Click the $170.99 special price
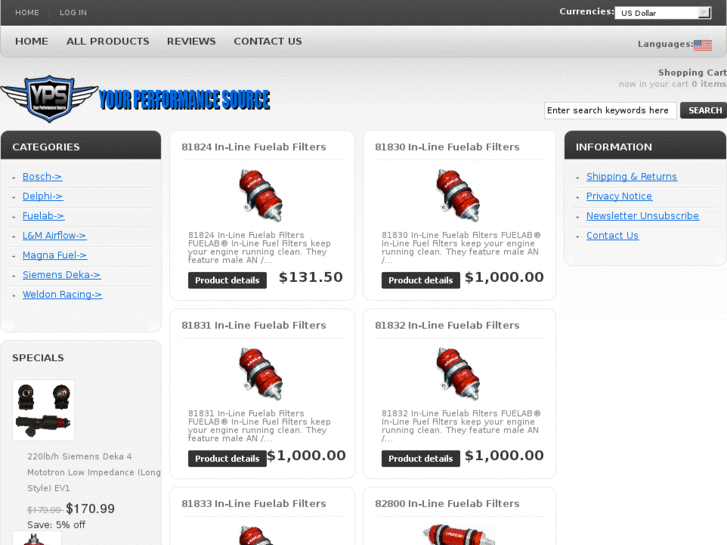 pos(90,509)
